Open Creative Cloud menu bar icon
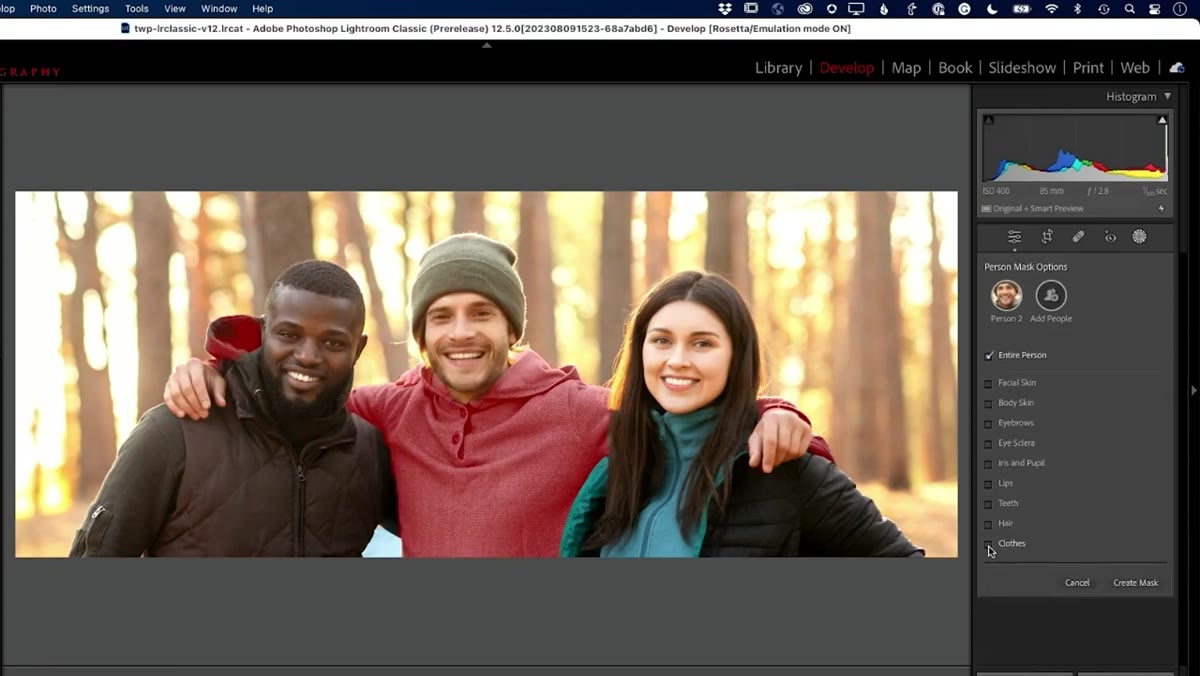Screen dimensions: 1200x676 pos(804,8)
